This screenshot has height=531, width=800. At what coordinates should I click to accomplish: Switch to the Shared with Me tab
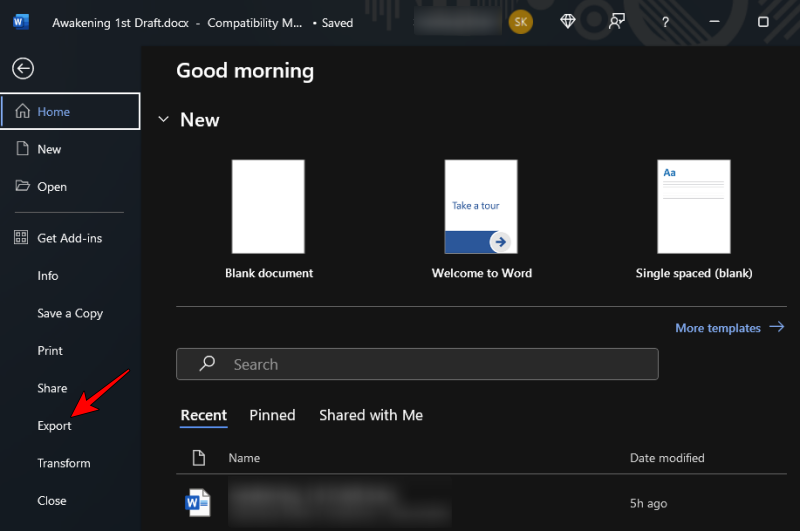tap(371, 415)
